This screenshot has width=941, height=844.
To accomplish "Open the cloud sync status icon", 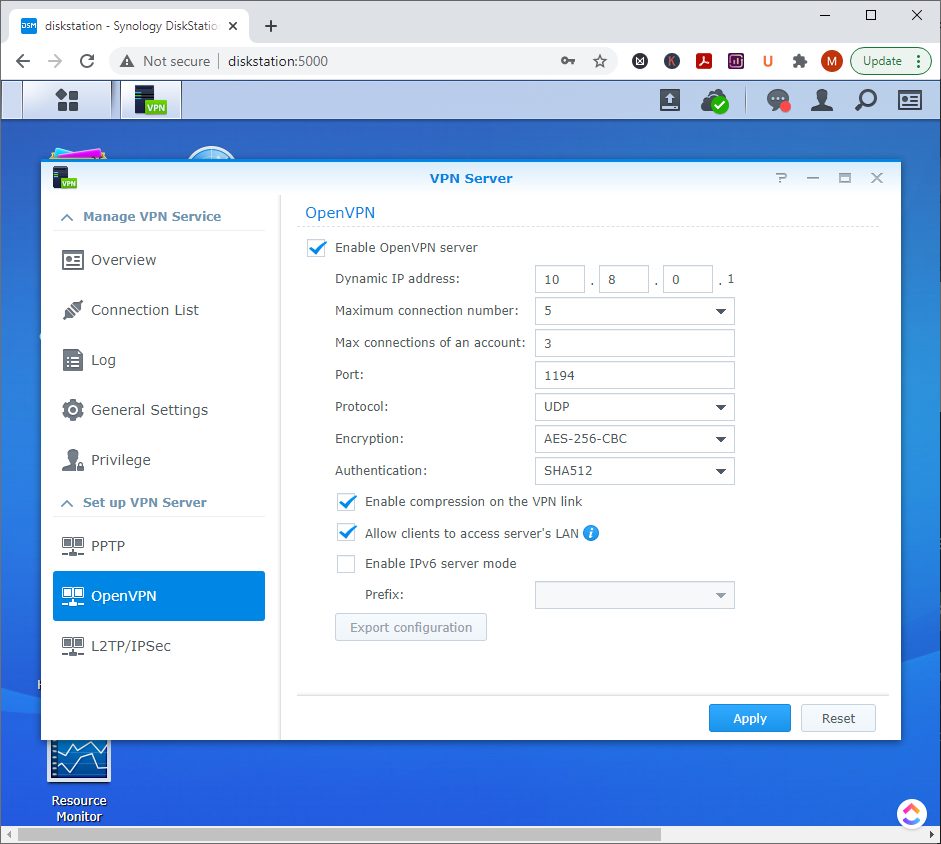I will [x=714, y=100].
